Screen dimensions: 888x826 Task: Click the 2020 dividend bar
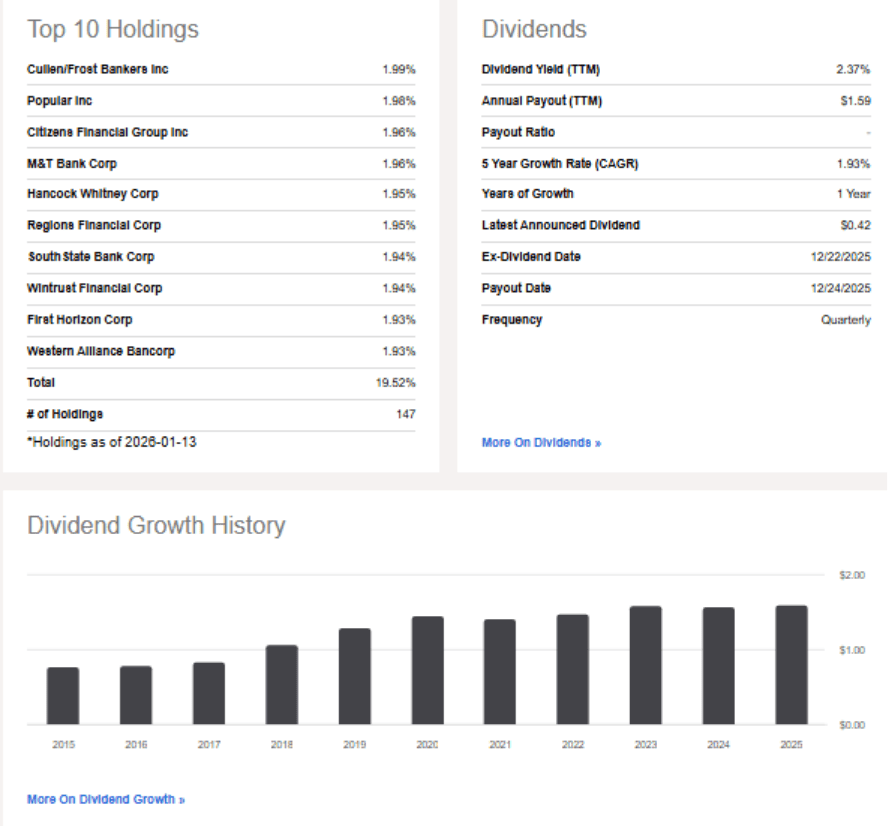point(426,670)
